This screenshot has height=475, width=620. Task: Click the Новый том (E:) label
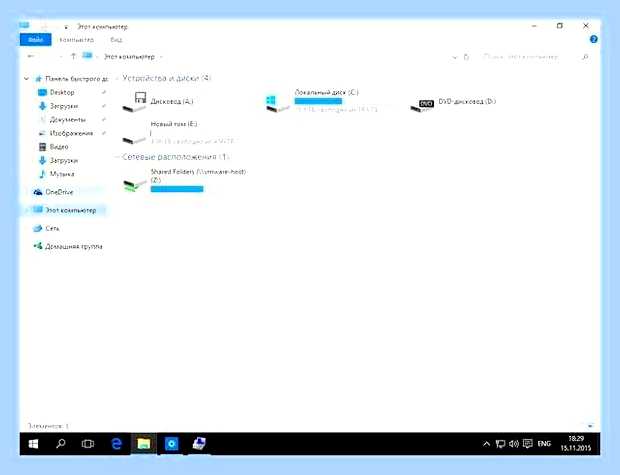[x=174, y=124]
